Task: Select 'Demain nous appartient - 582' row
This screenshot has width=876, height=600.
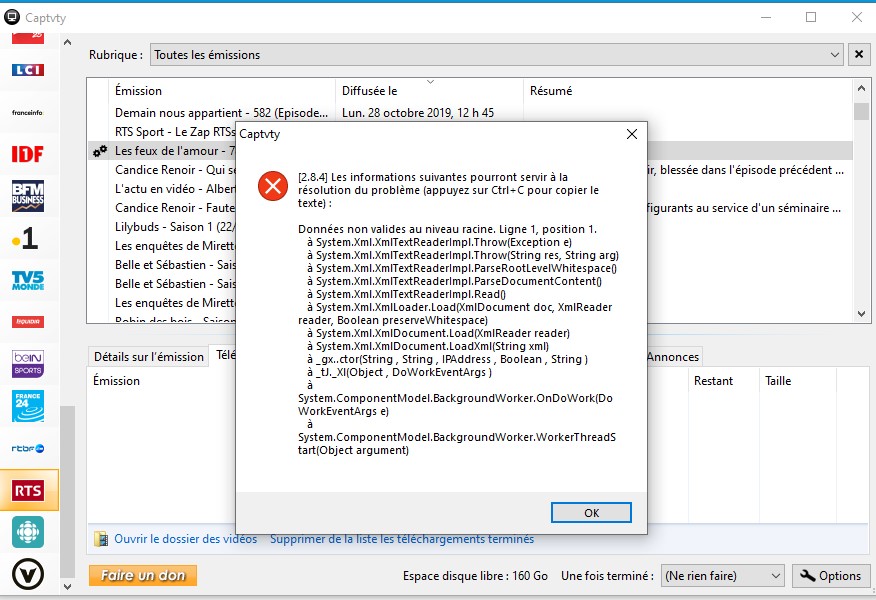Action: click(x=220, y=113)
